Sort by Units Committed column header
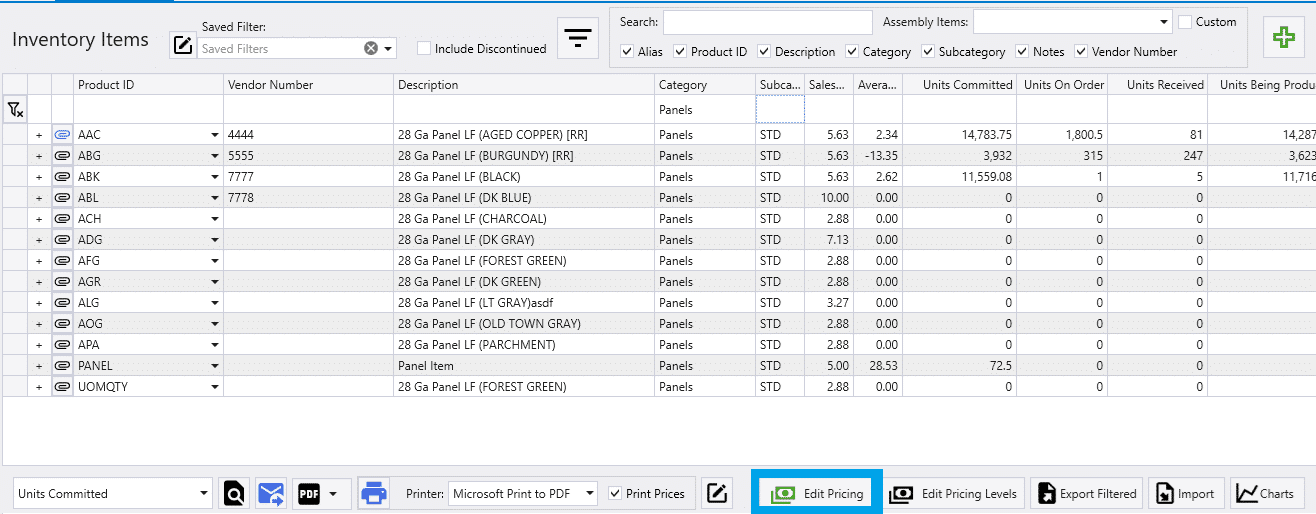Viewport: 1316px width, 514px height. click(x=960, y=85)
